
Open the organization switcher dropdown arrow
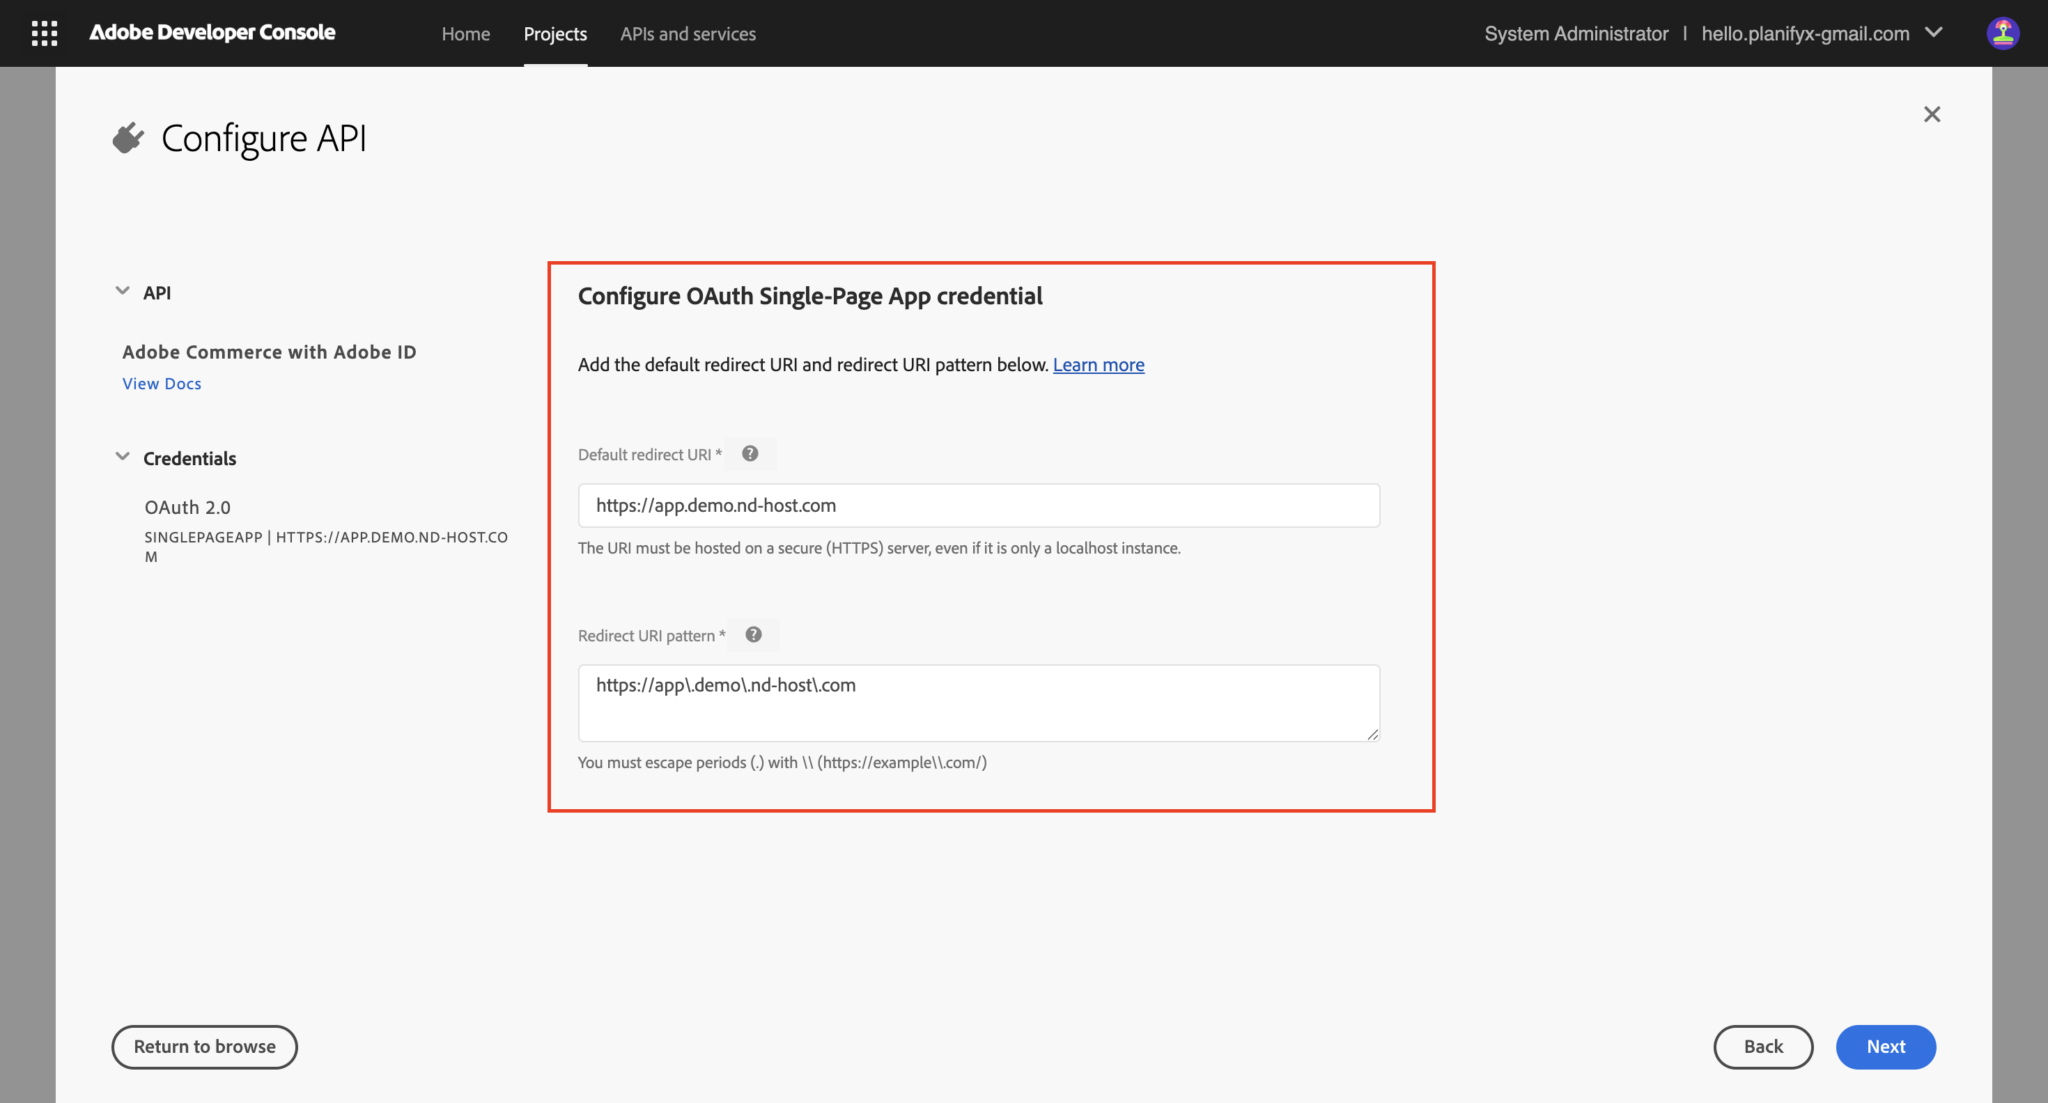pyautogui.click(x=1934, y=33)
